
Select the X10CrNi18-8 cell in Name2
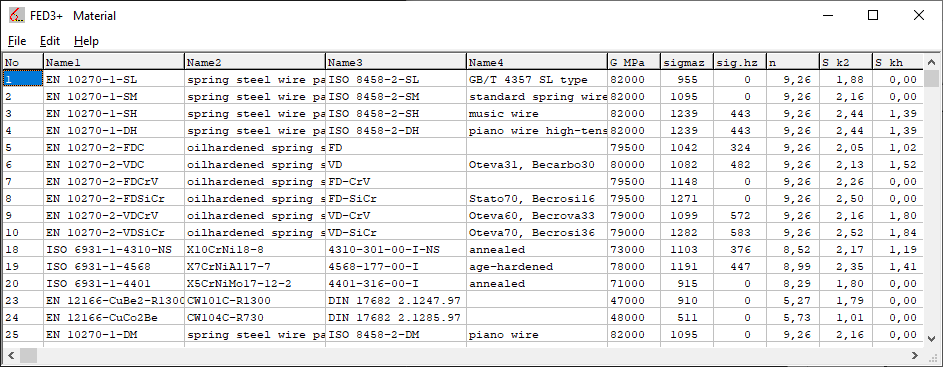pos(255,249)
